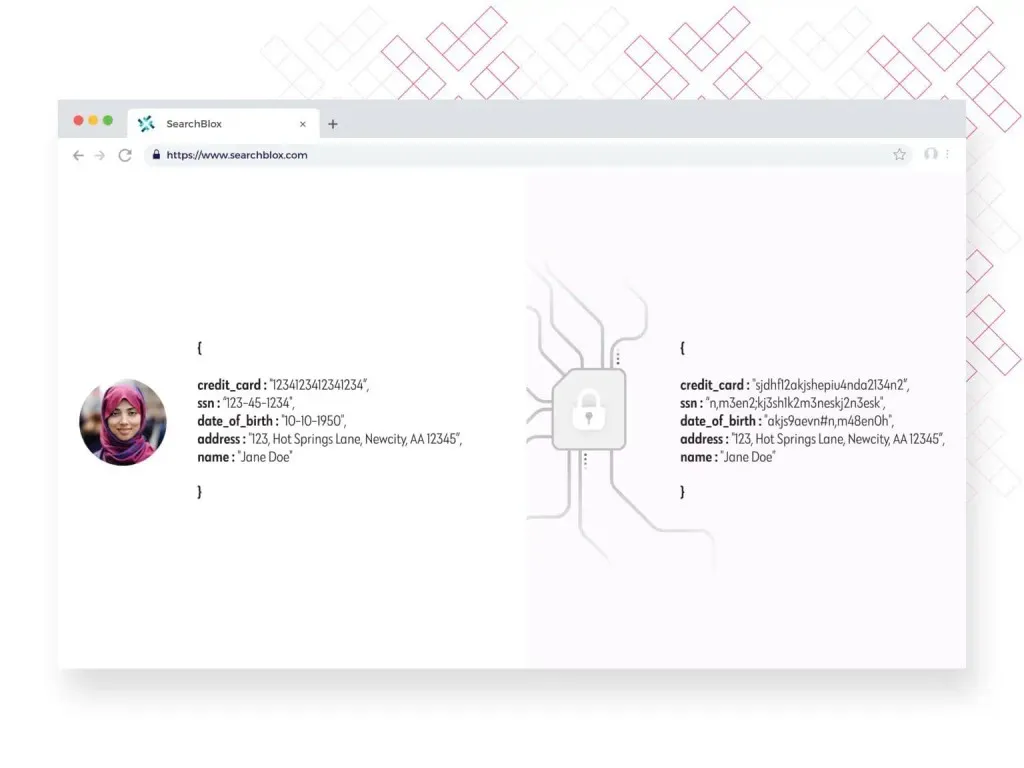Click the right-side name "Jane Doe"
The height and width of the screenshot is (768, 1024).
click(747, 457)
